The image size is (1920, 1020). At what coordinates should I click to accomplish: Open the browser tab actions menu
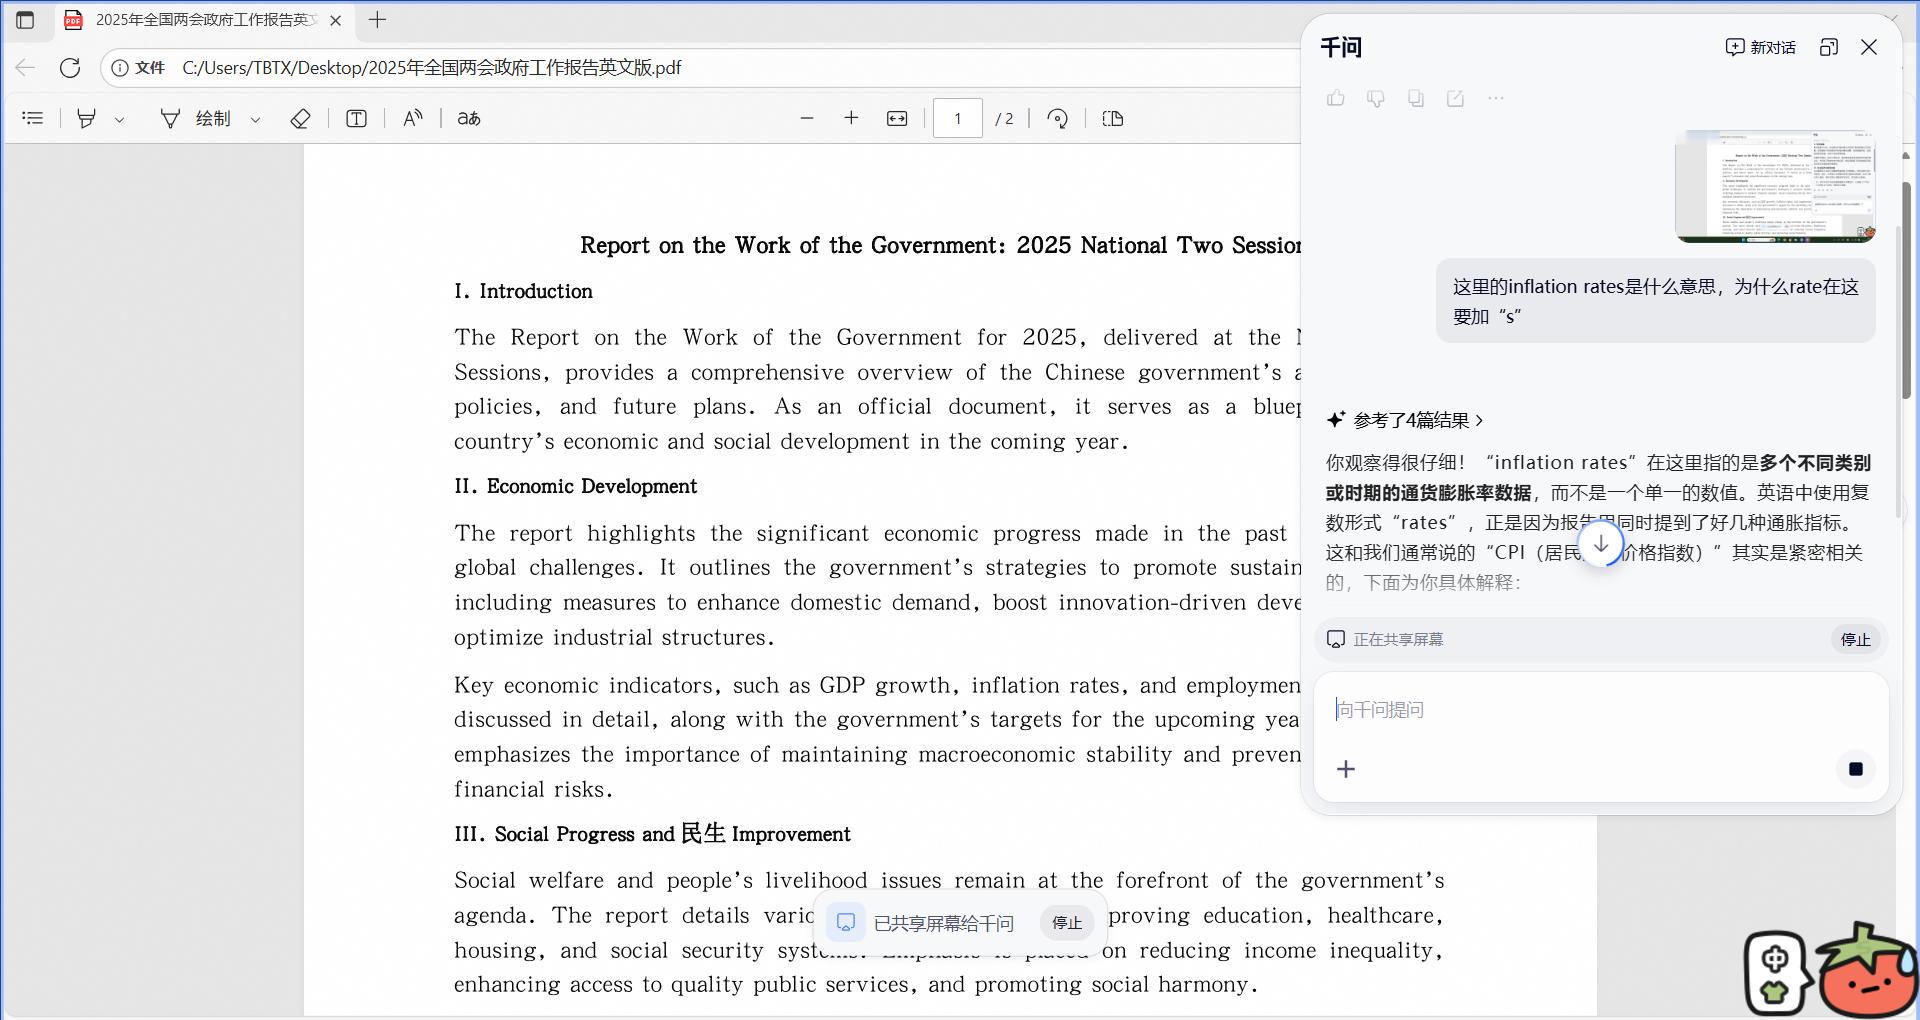[25, 20]
